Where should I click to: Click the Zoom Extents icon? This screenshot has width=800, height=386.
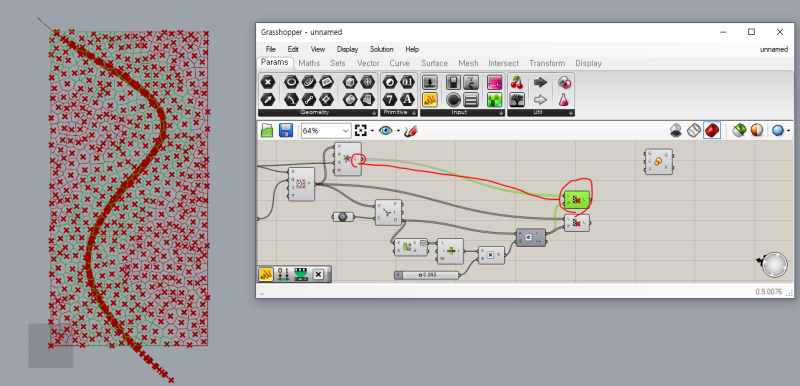pos(361,131)
